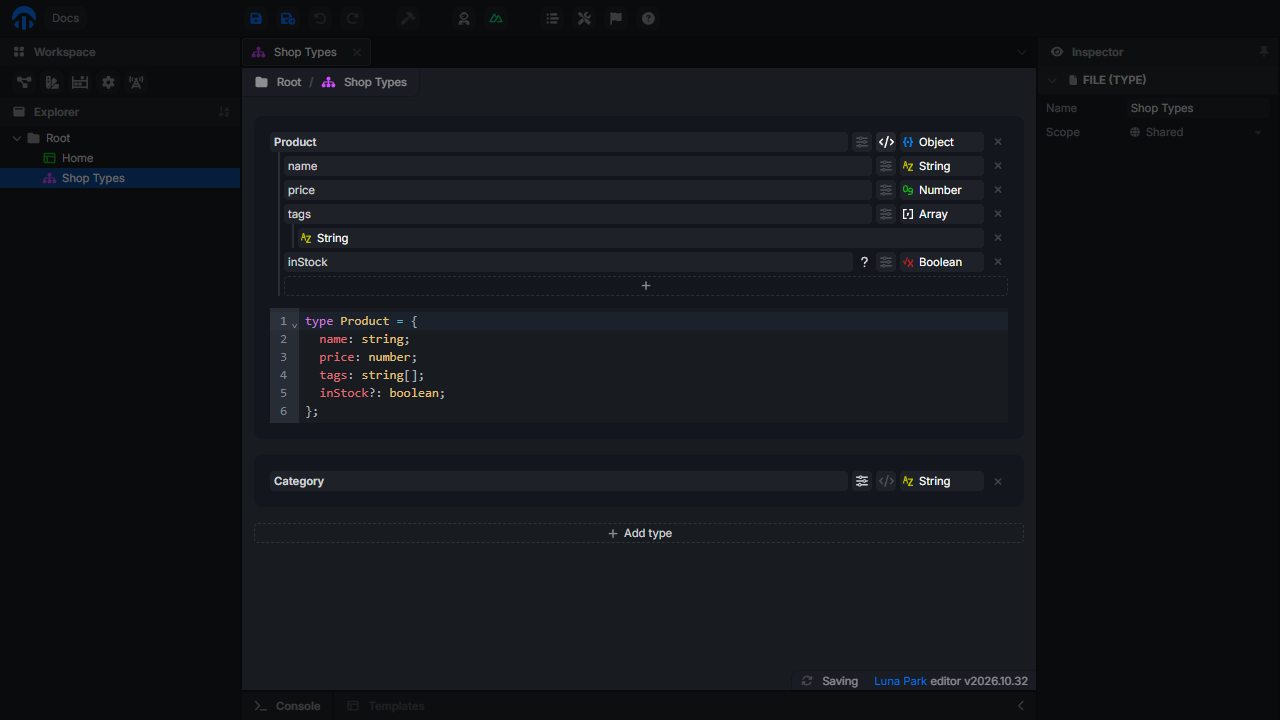The width and height of the screenshot is (1280, 720).
Task: Click the Save icon in the toolbar
Action: pos(256,18)
